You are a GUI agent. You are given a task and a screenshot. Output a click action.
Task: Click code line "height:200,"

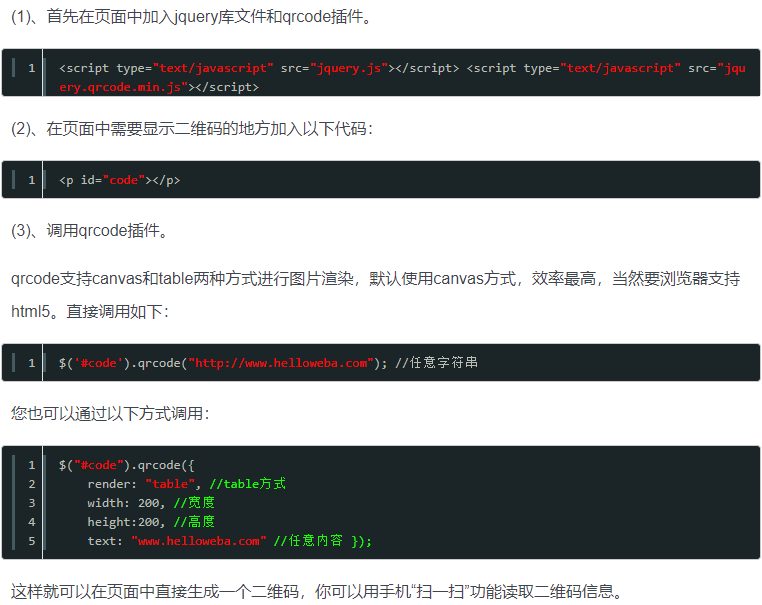pyautogui.click(x=126, y=522)
